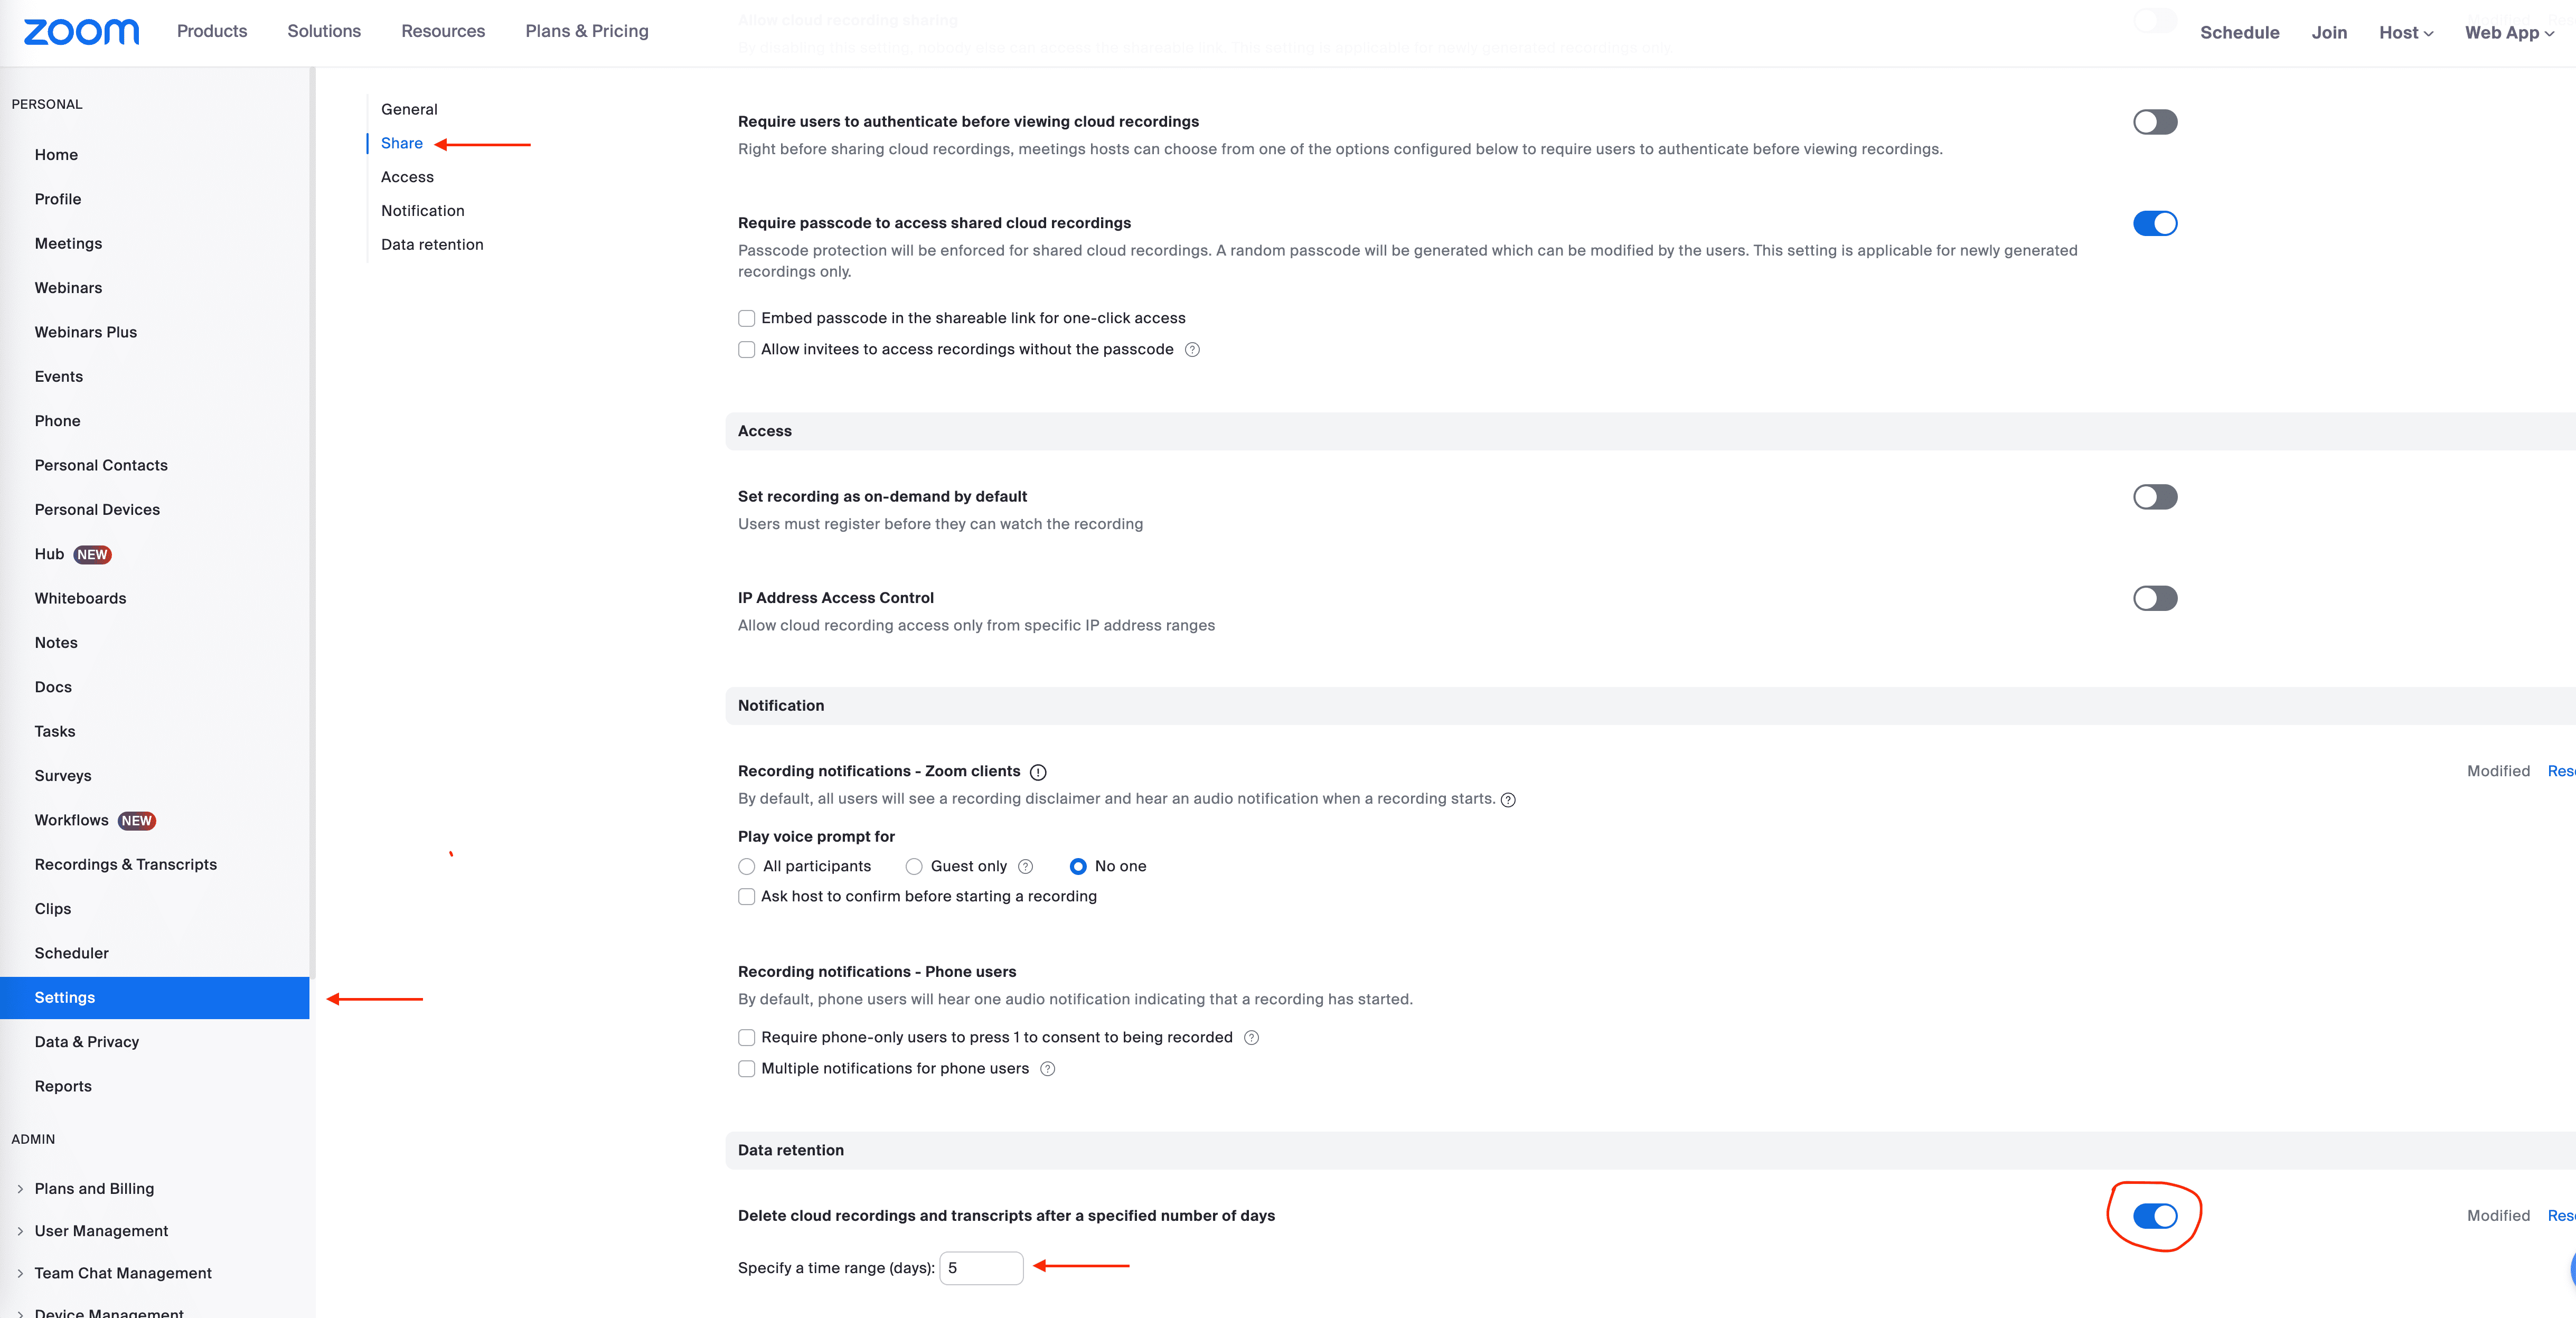
Task: Click help icon beside press 1 consent option
Action: pyautogui.click(x=1251, y=1038)
